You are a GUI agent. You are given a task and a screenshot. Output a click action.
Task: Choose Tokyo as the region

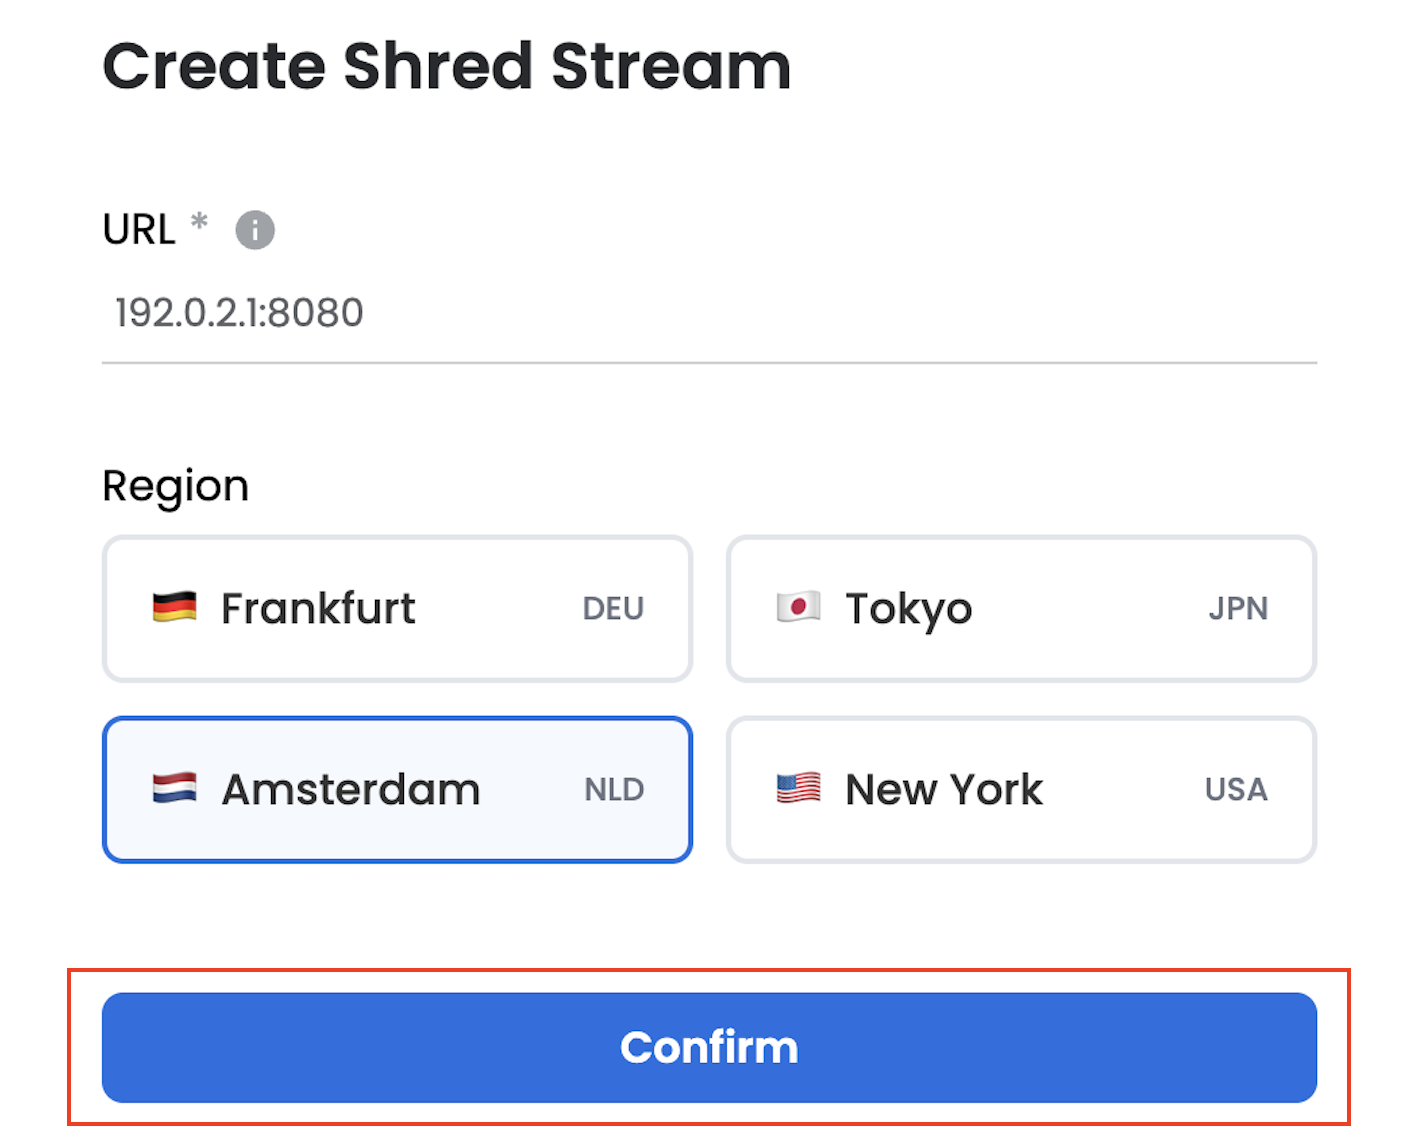coord(1021,608)
